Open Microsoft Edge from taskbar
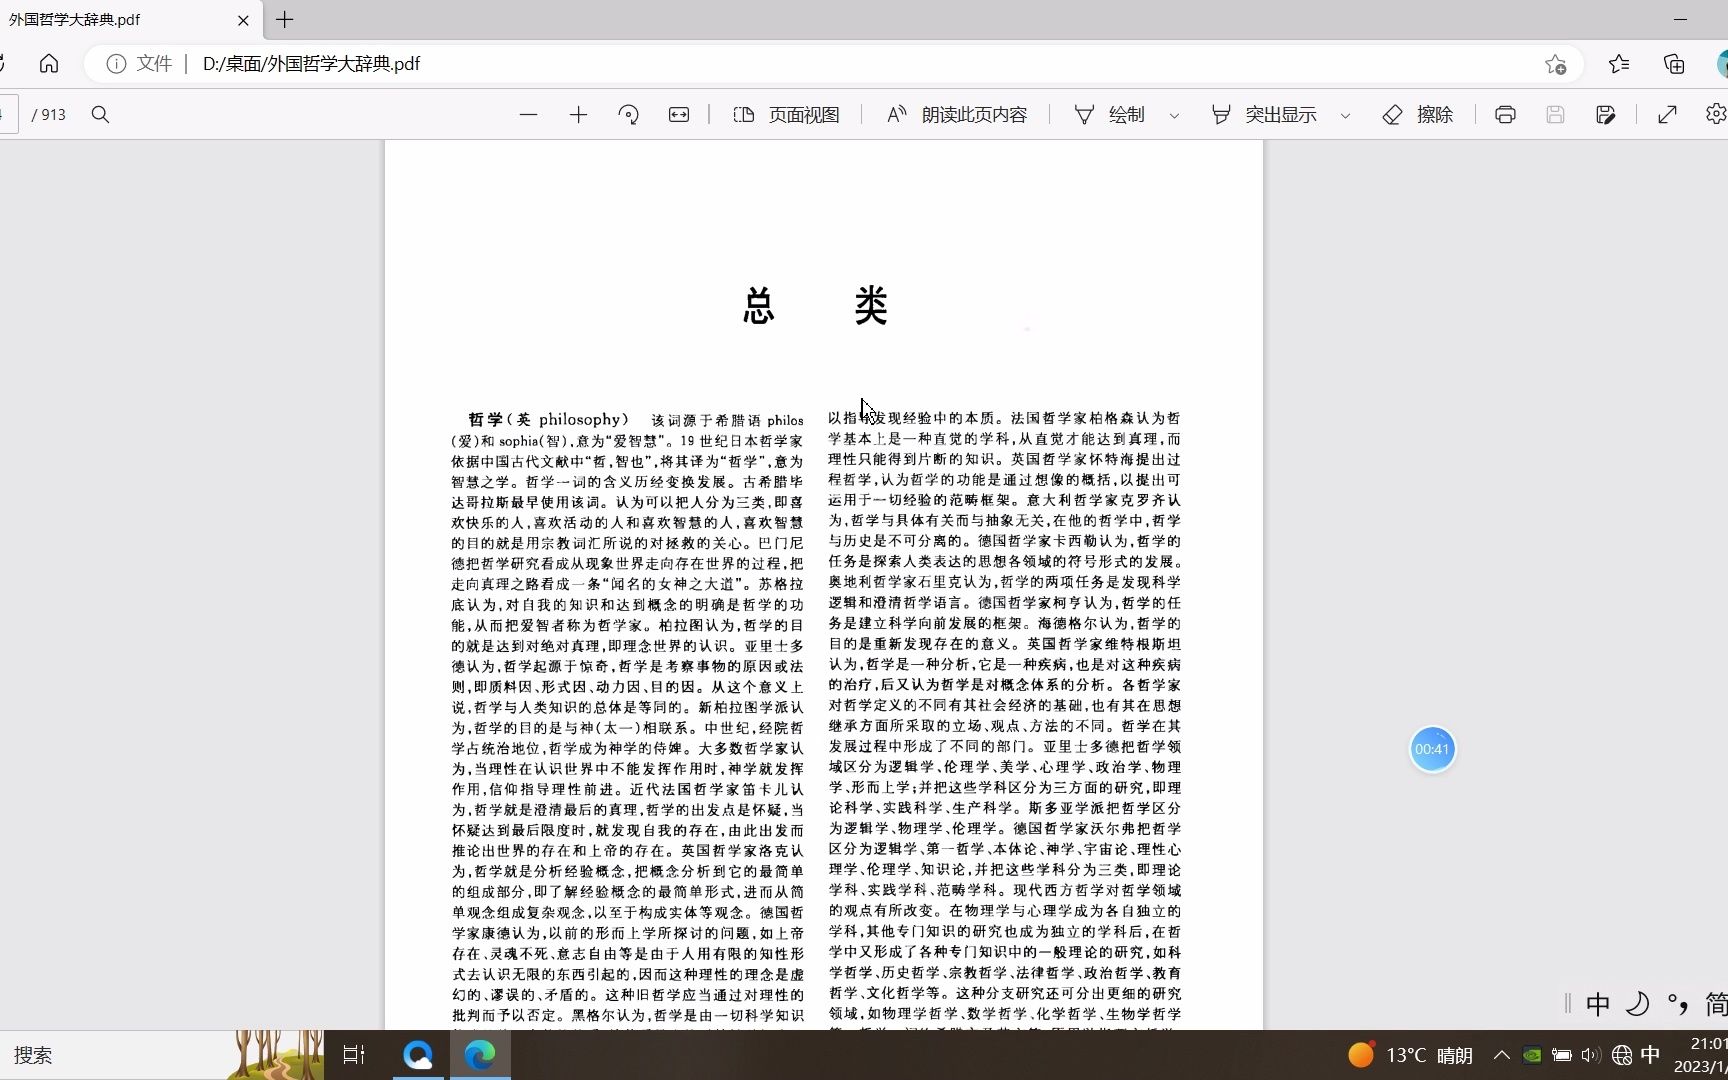 480,1055
